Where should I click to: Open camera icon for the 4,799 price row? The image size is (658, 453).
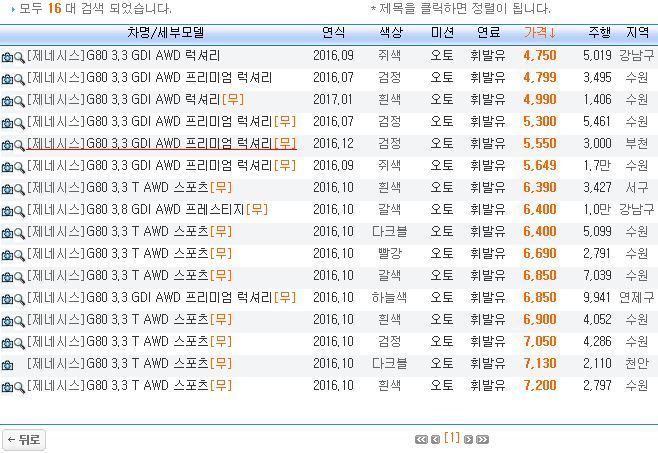click(x=7, y=79)
